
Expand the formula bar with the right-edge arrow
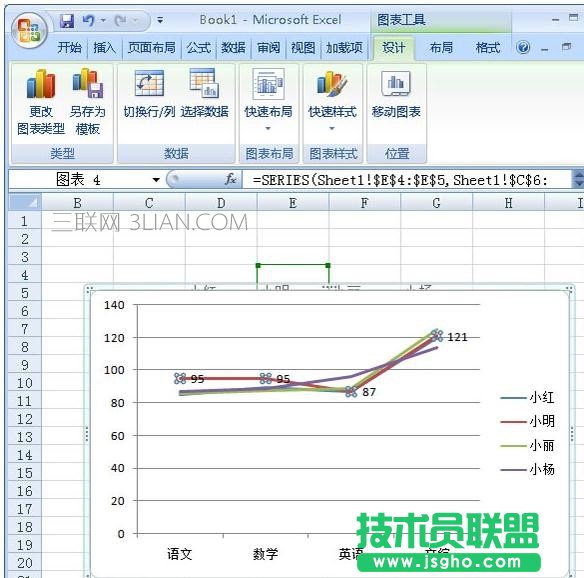click(x=578, y=180)
